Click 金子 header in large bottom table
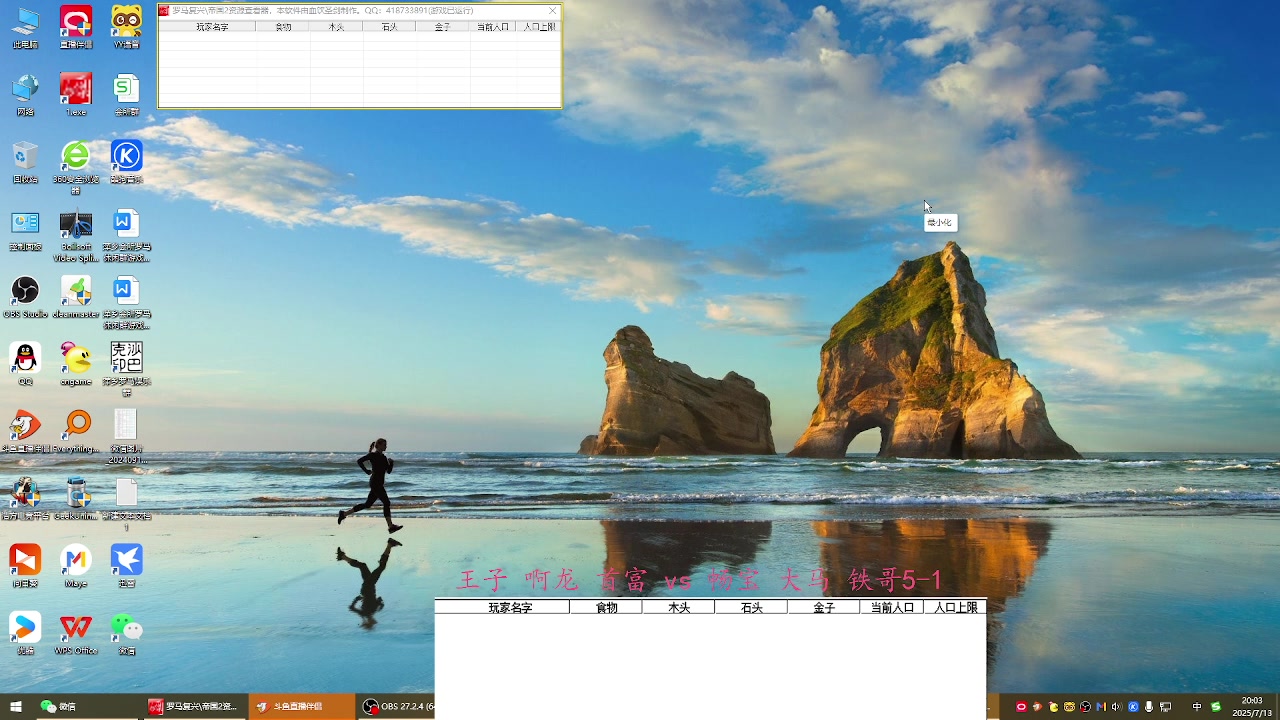The image size is (1280, 720). click(x=824, y=607)
